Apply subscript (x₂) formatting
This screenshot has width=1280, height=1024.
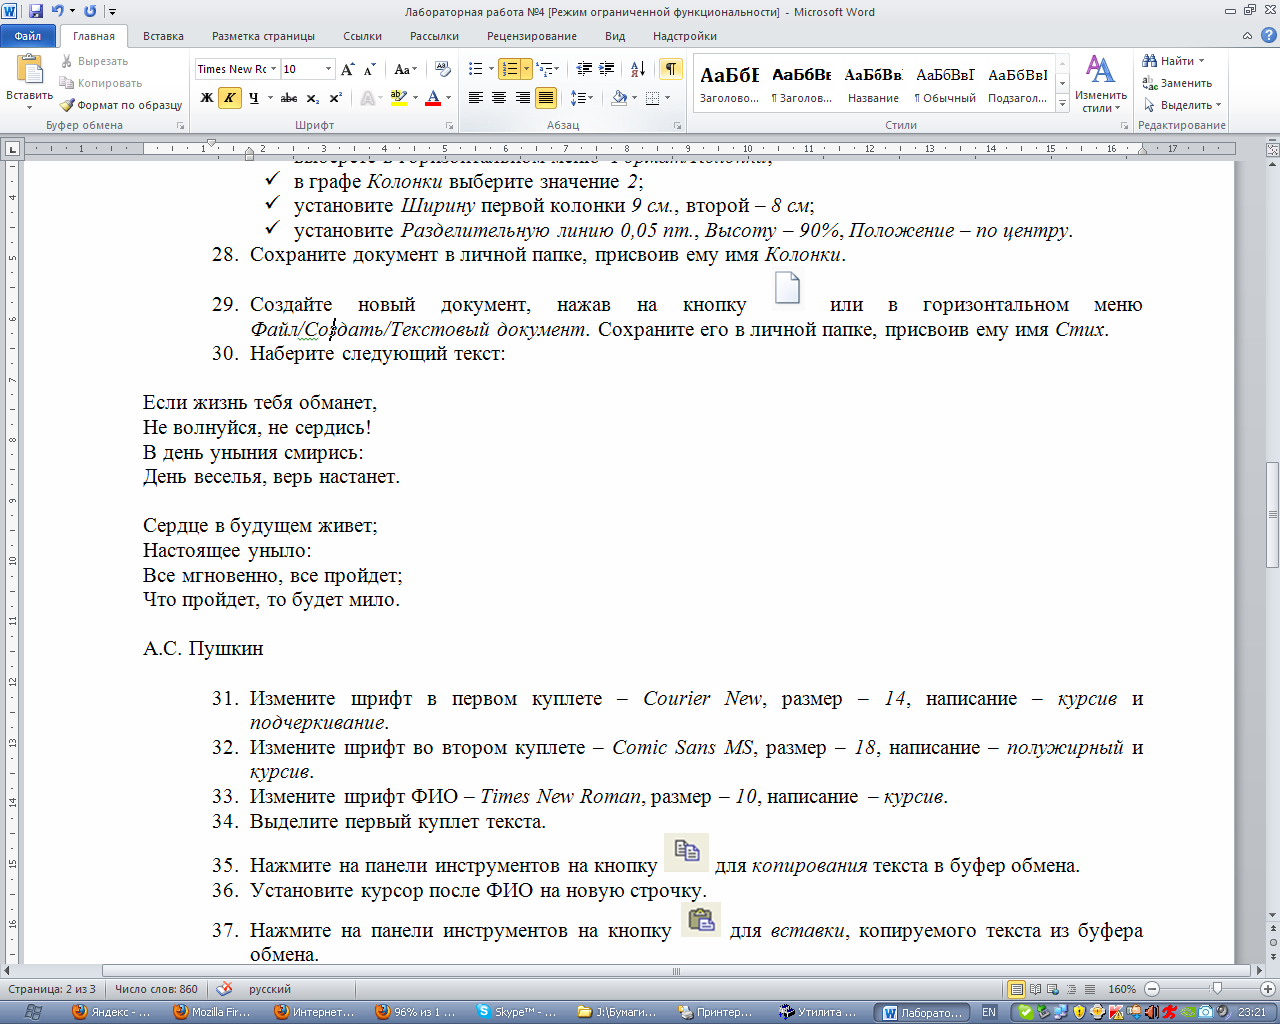coord(313,98)
